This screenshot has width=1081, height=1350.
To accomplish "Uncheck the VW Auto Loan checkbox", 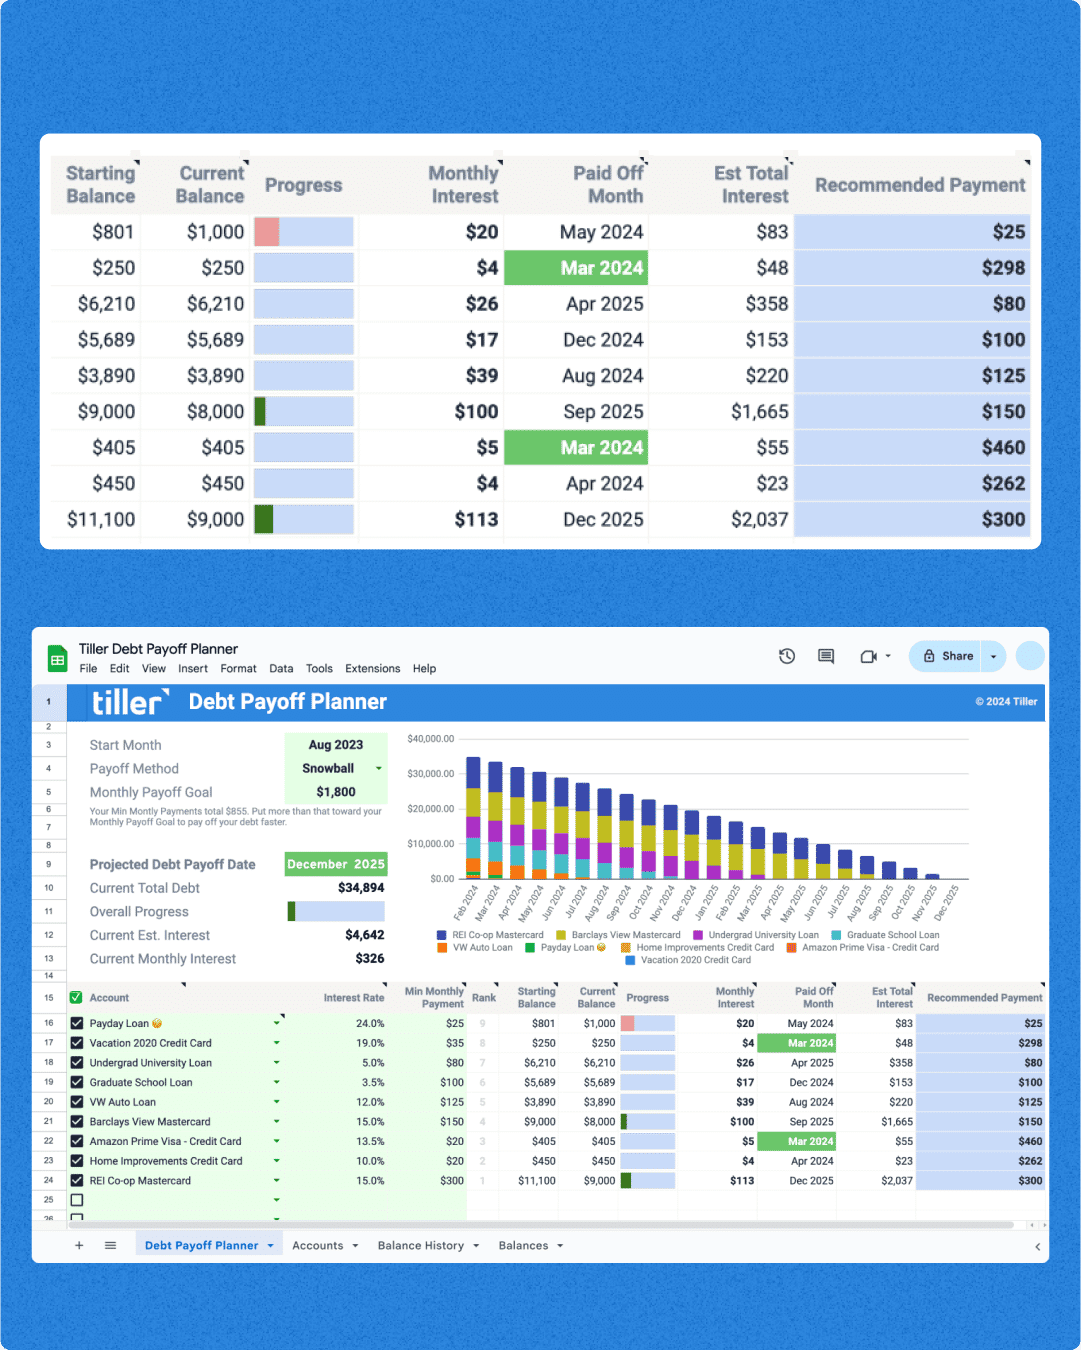I will (76, 1102).
